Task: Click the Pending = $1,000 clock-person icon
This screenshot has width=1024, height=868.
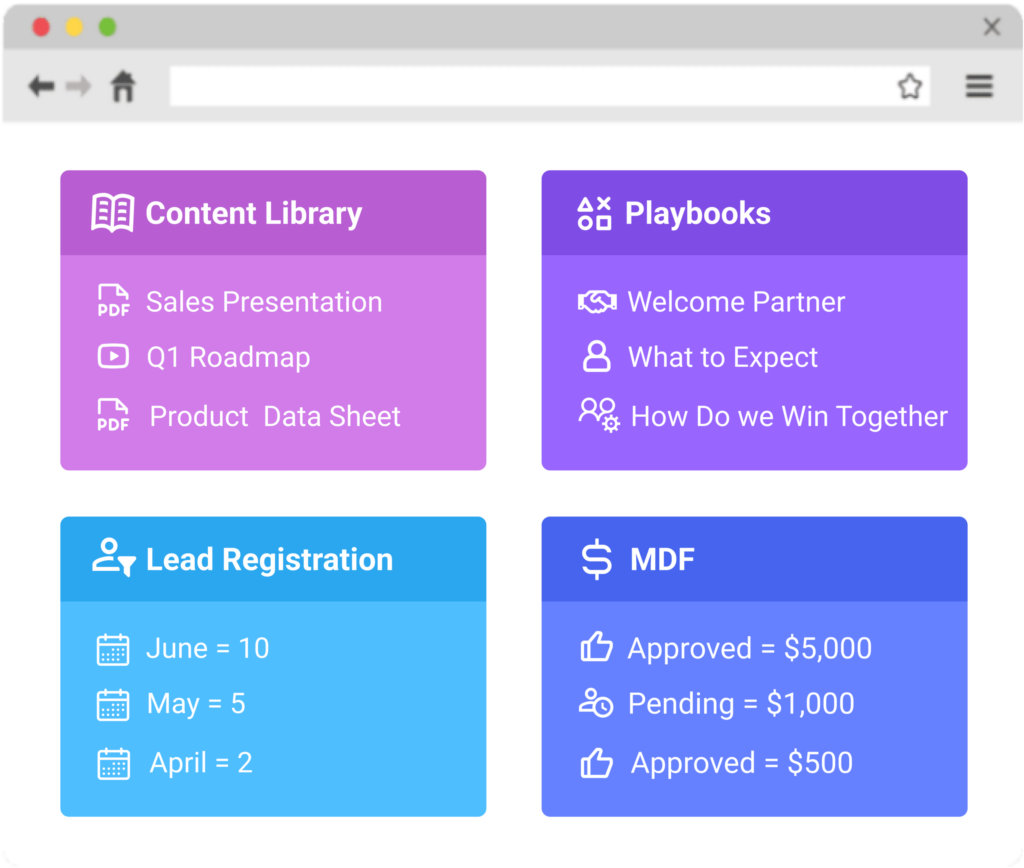Action: [596, 704]
